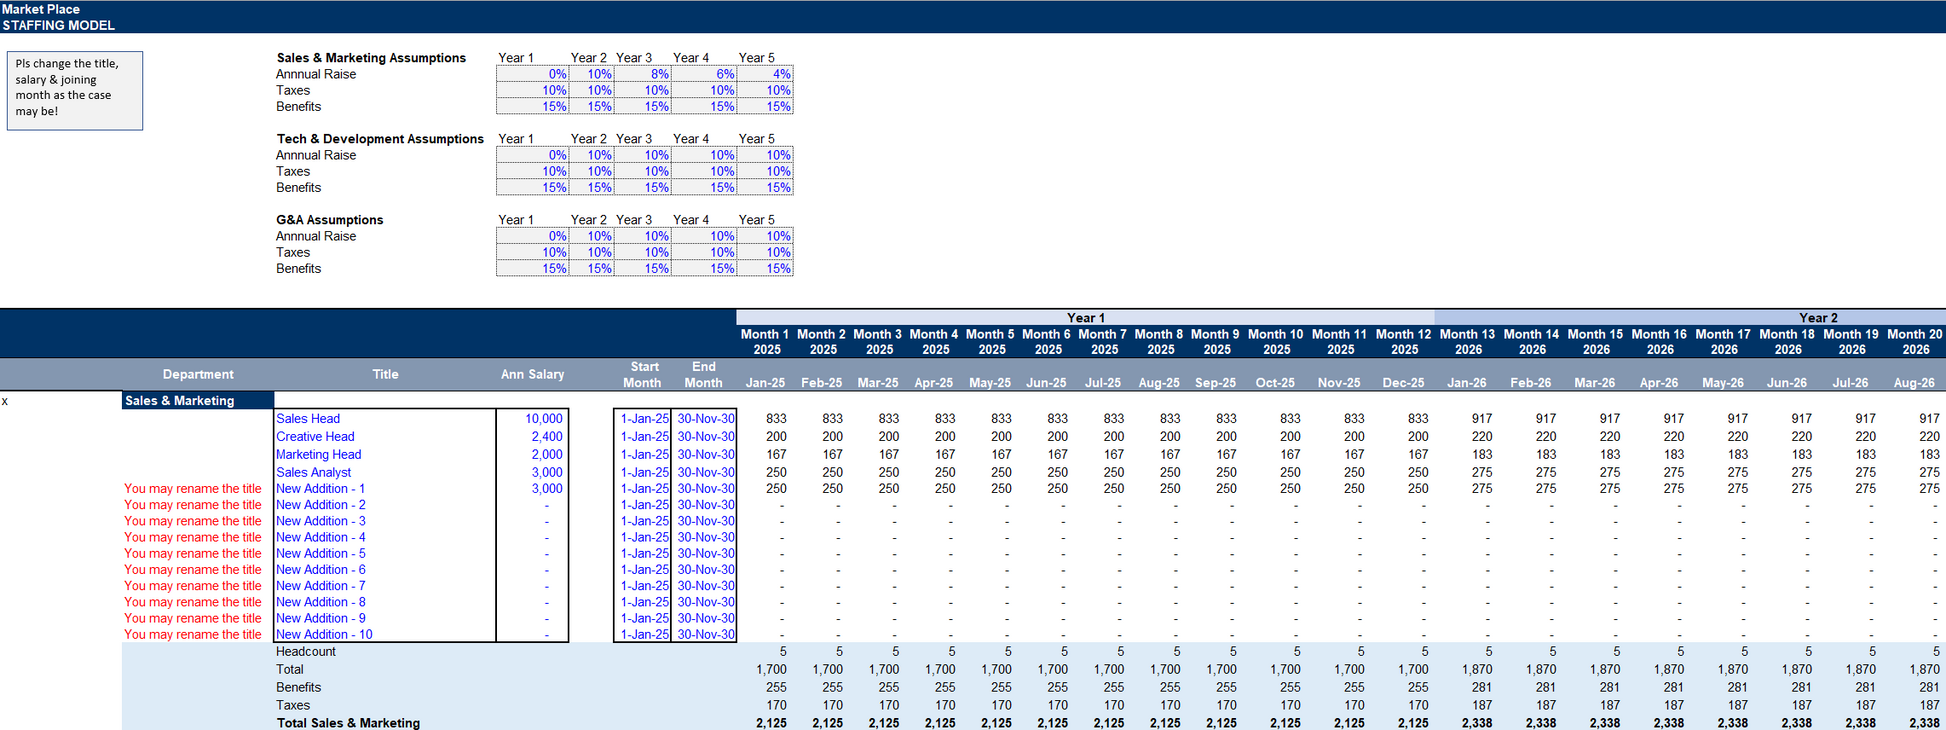The height and width of the screenshot is (730, 1946).
Task: Click the instruction note box about changing titles
Action: point(75,90)
